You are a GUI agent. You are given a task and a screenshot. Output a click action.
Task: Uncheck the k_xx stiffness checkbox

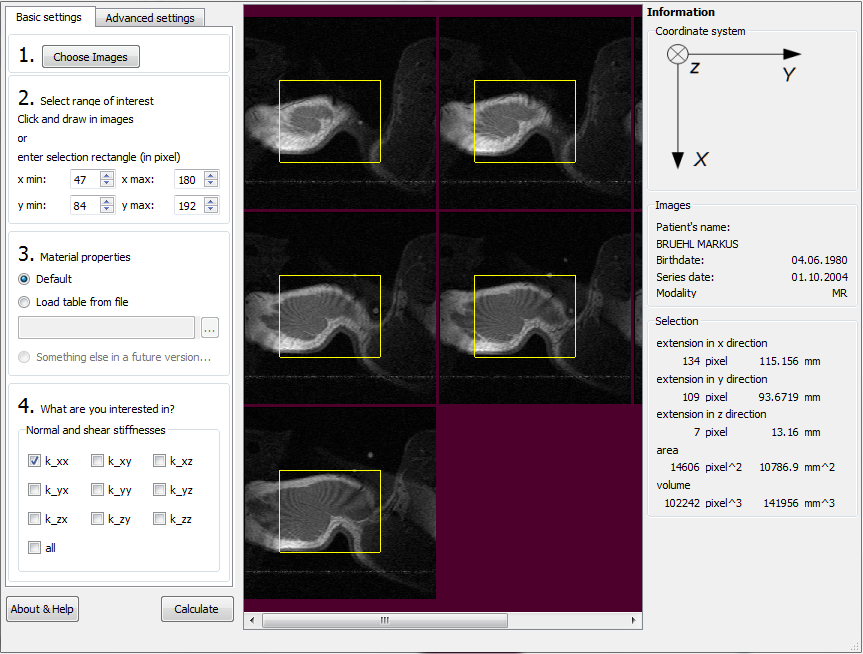click(35, 461)
